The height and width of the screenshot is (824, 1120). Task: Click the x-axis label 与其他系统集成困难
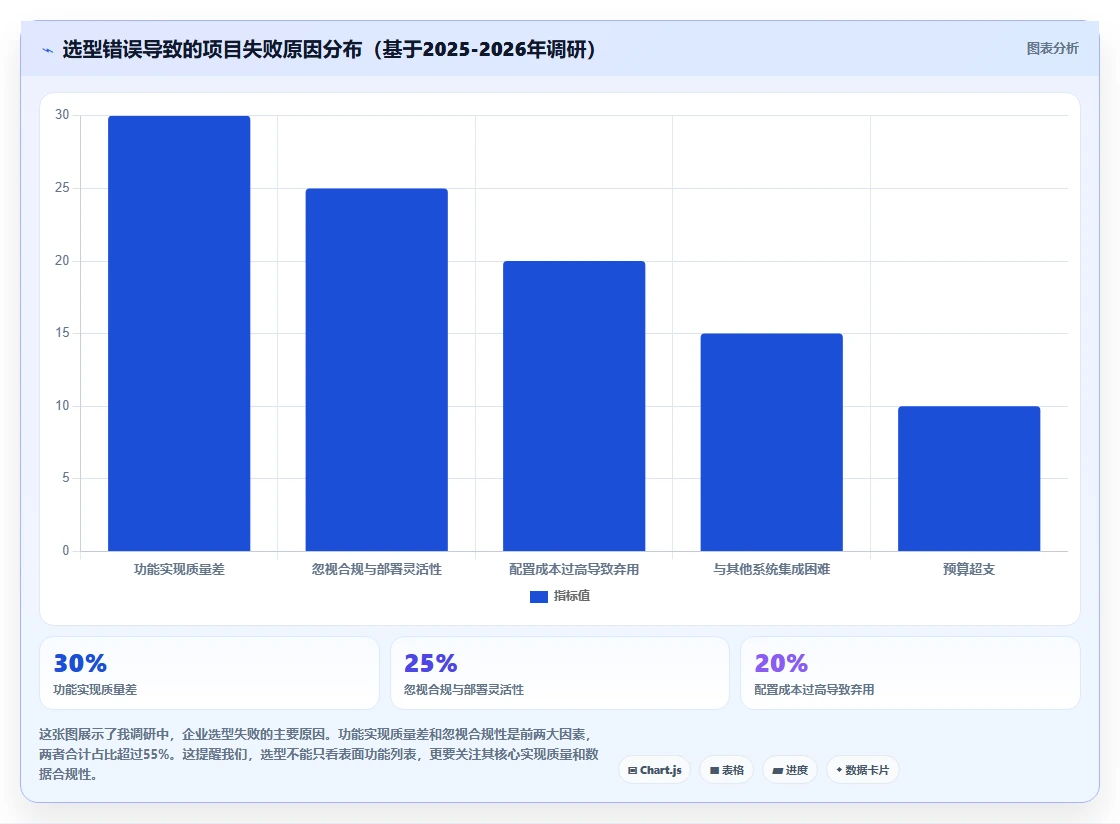pos(771,570)
